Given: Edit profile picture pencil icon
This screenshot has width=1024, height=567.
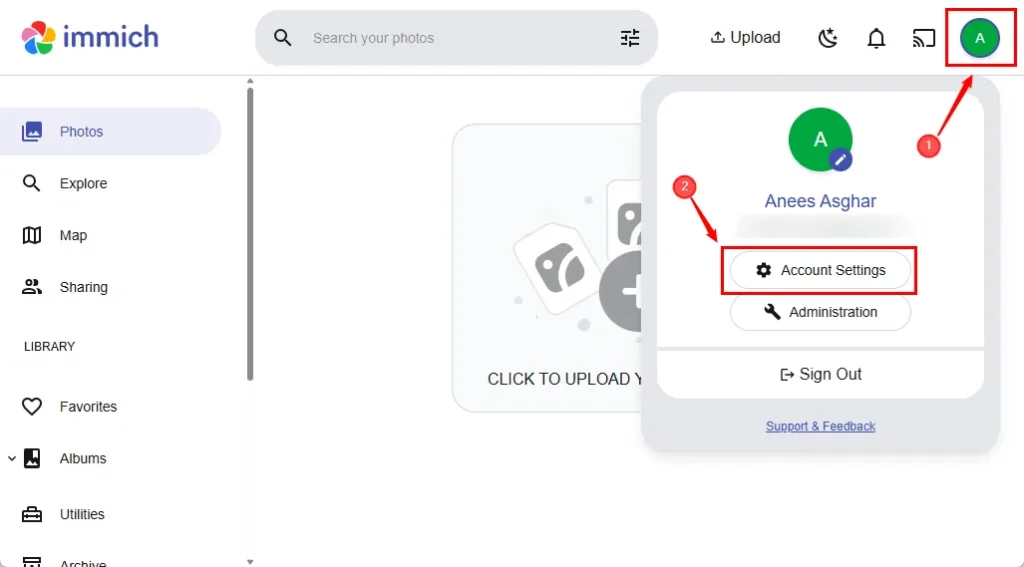Looking at the screenshot, I should [x=842, y=158].
